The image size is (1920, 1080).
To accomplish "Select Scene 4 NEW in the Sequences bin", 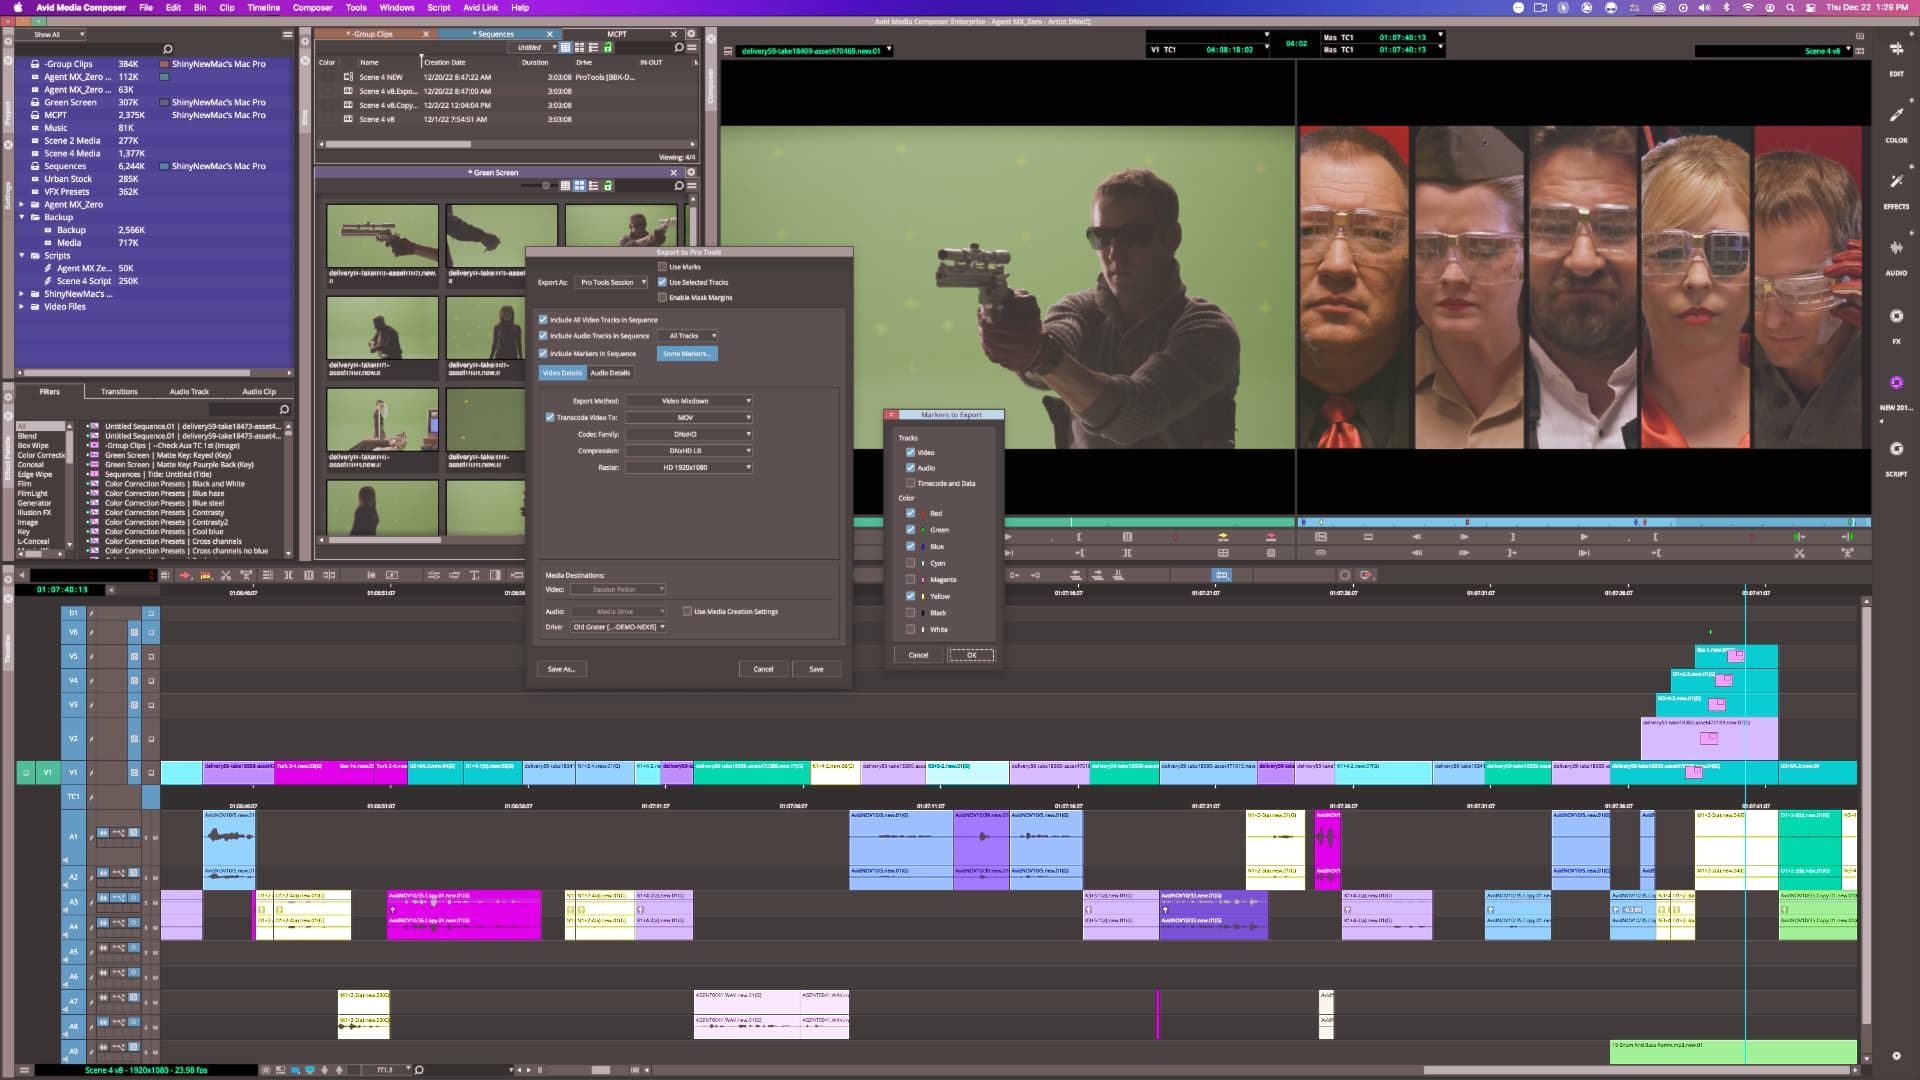I will pyautogui.click(x=383, y=76).
